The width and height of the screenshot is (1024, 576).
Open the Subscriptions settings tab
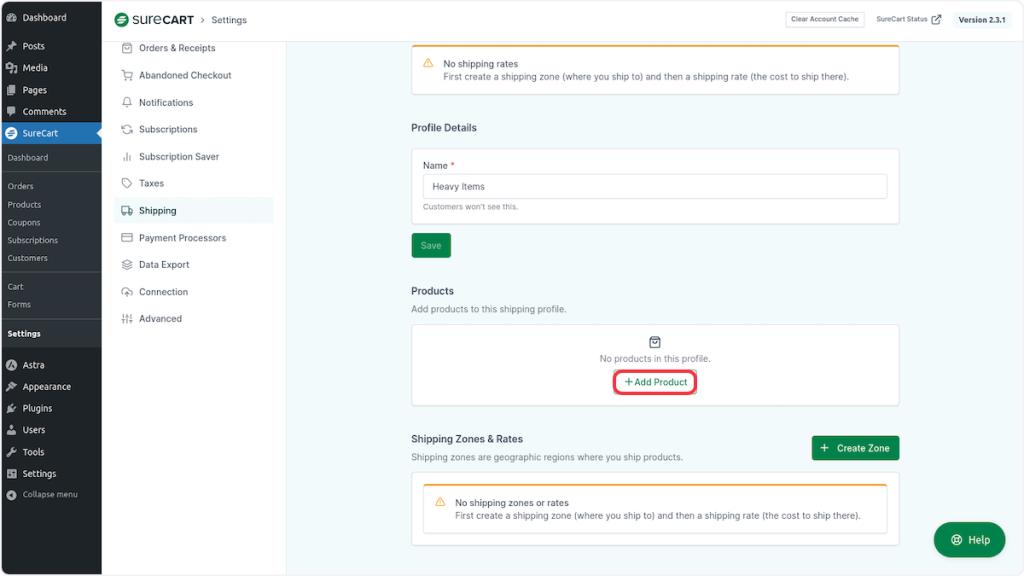168,130
